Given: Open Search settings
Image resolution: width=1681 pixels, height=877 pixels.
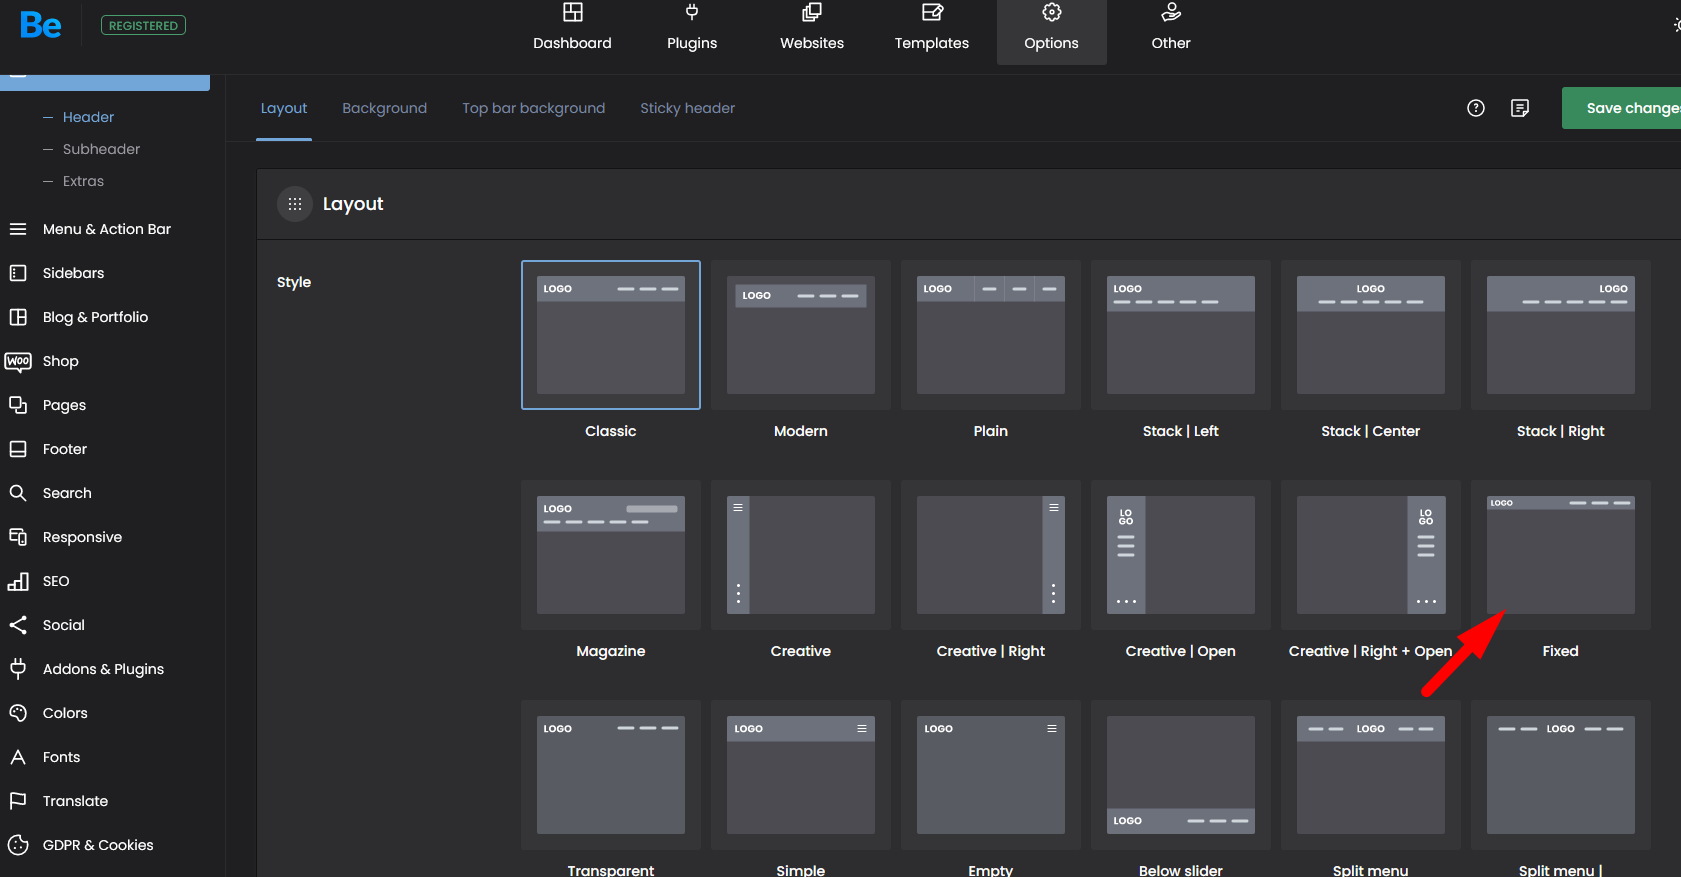Looking at the screenshot, I should click(x=67, y=493).
